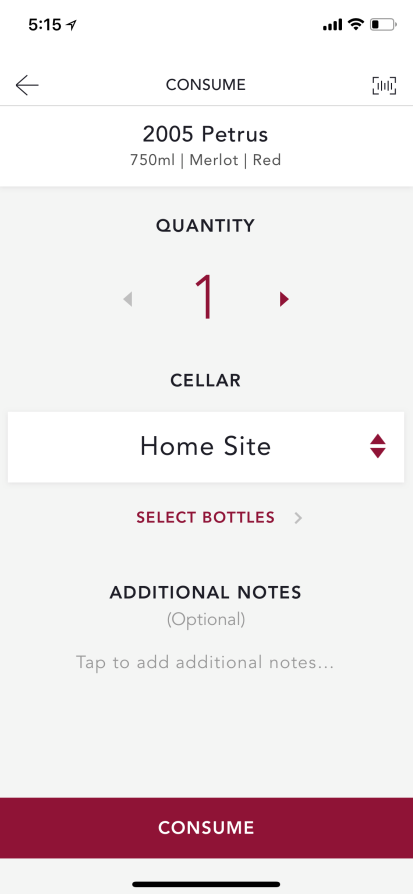Tap the 2005 Petrus wine title
Screen dimensions: 413x894
[x=205, y=135]
